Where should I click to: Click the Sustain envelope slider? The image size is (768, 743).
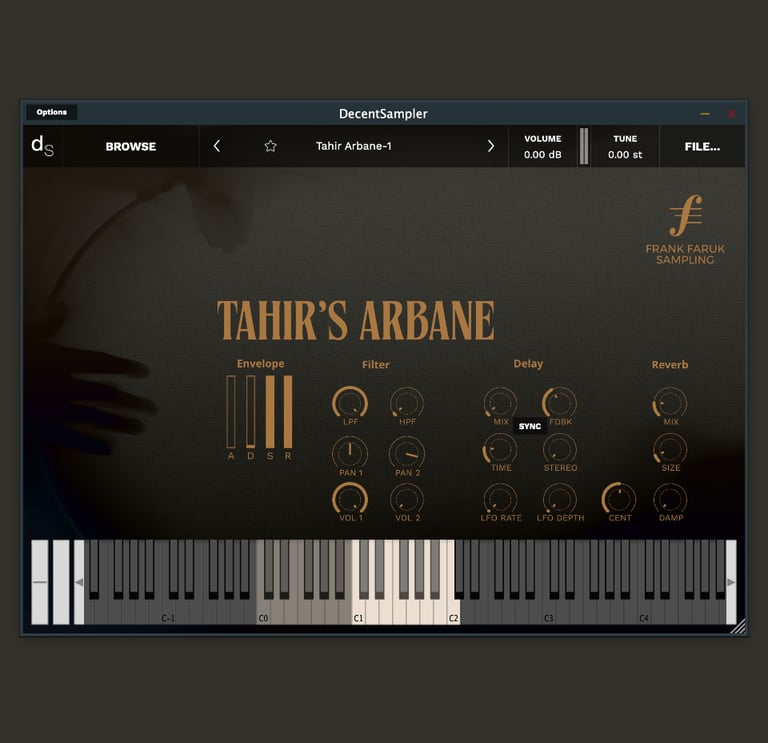pyautogui.click(x=270, y=412)
